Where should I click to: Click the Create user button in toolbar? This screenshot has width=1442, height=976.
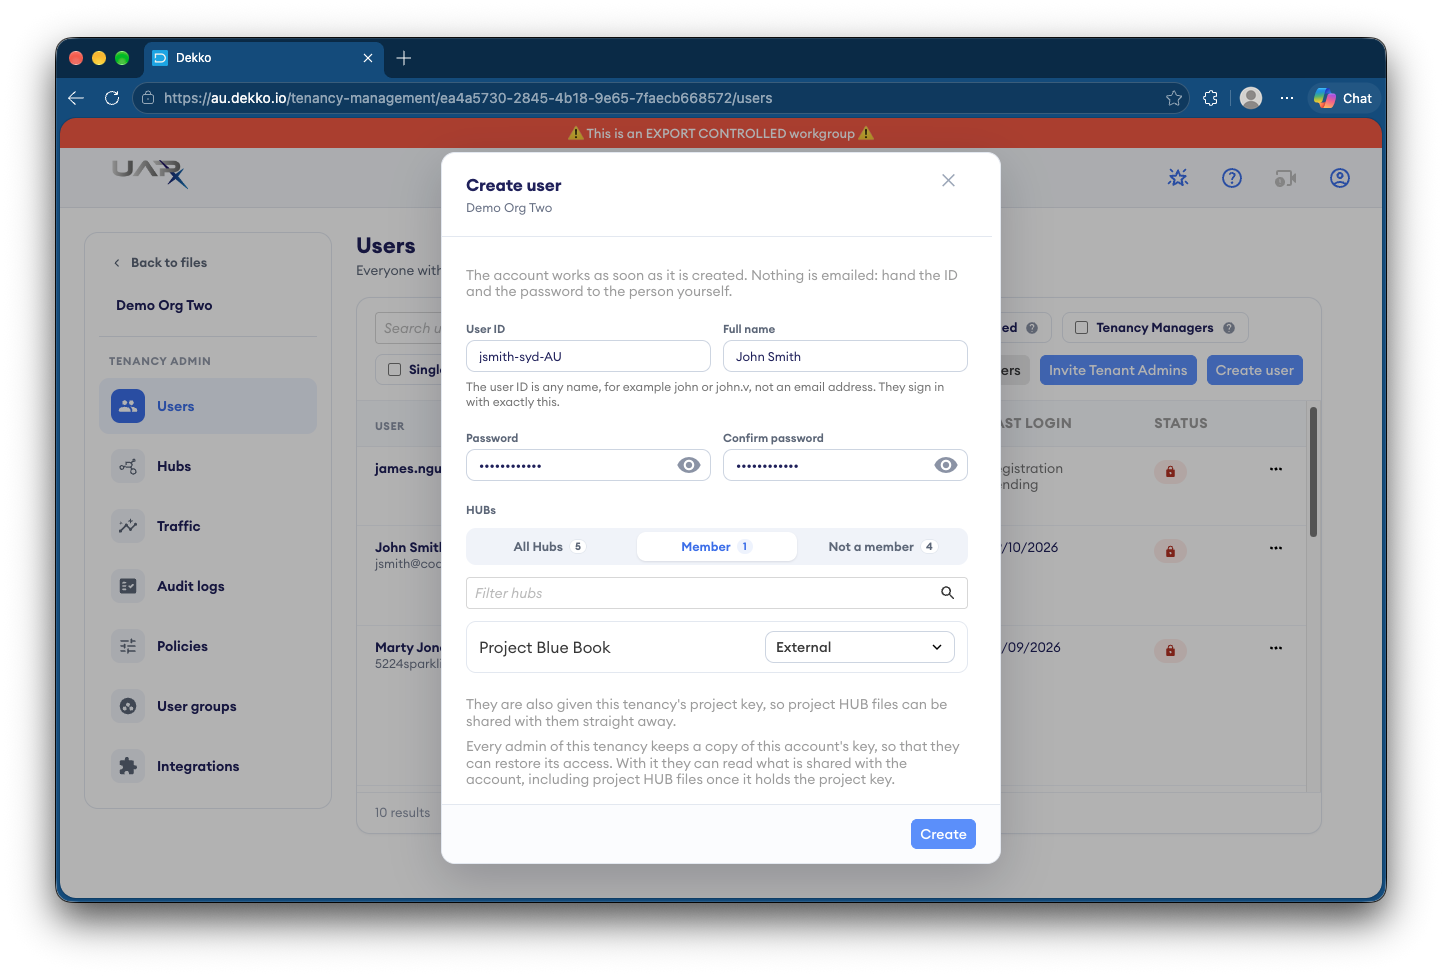tap(1254, 370)
